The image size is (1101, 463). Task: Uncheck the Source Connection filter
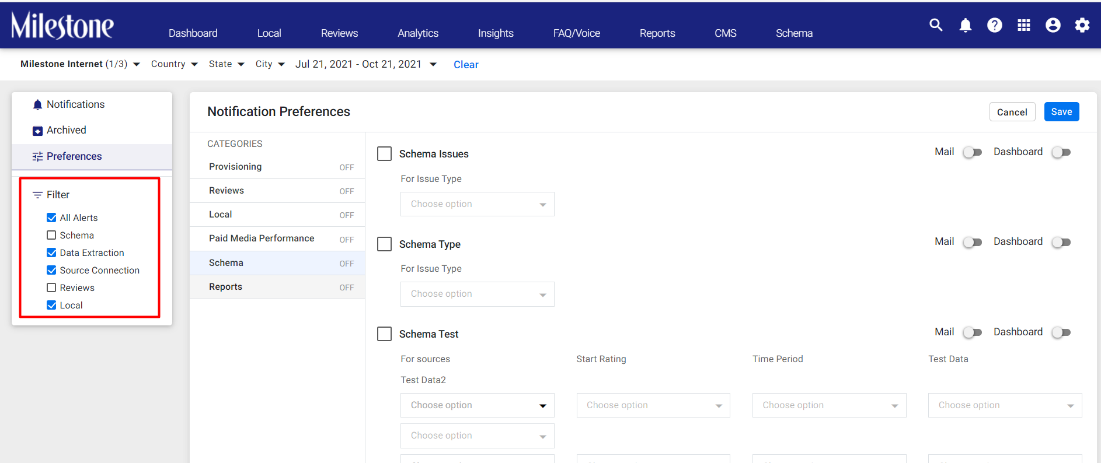51,270
